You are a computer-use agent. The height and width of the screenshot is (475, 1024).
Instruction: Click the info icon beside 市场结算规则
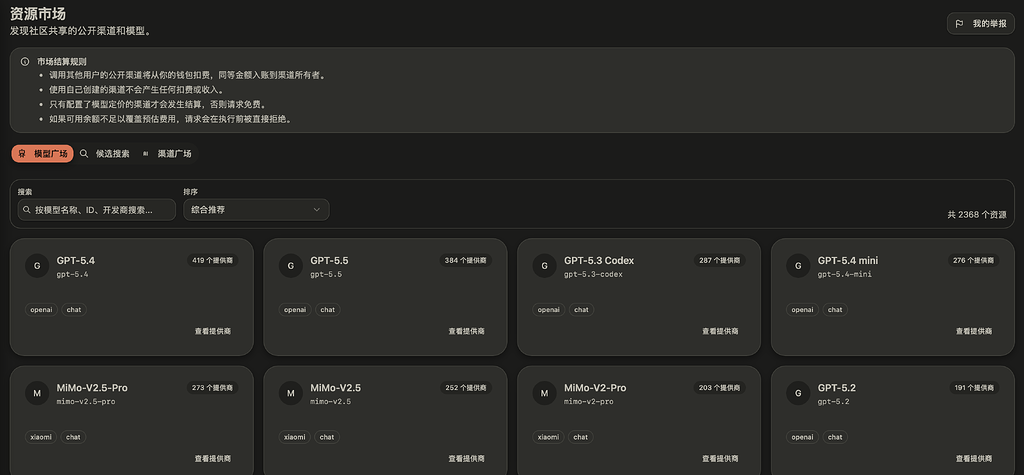click(25, 61)
